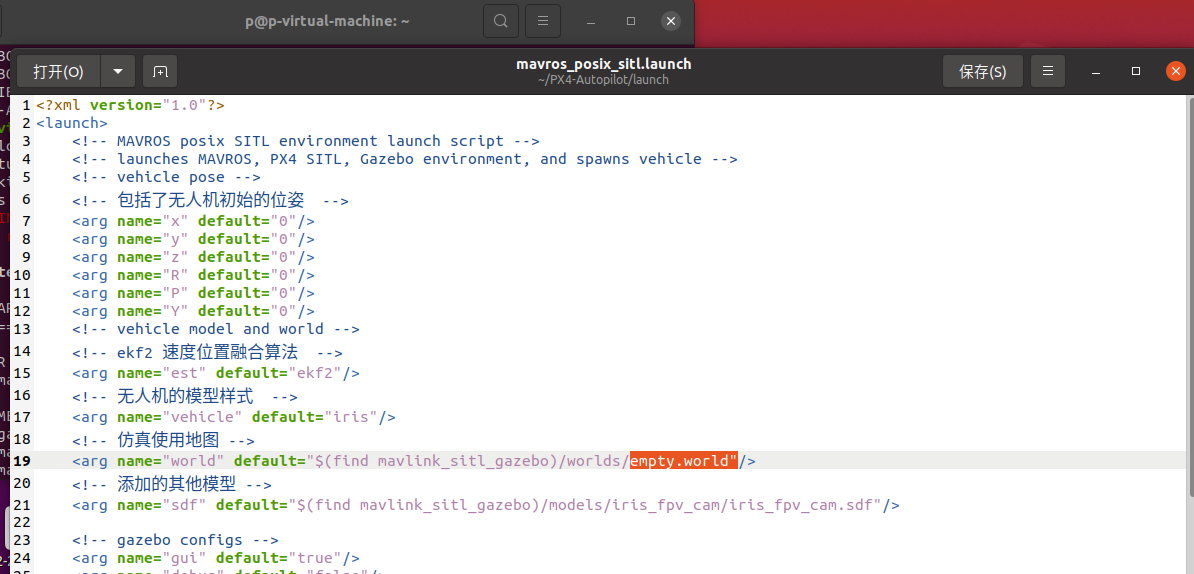1194x574 pixels.
Task: Click comment 'MAVROS posix SITL environment launch script'
Action: point(306,141)
